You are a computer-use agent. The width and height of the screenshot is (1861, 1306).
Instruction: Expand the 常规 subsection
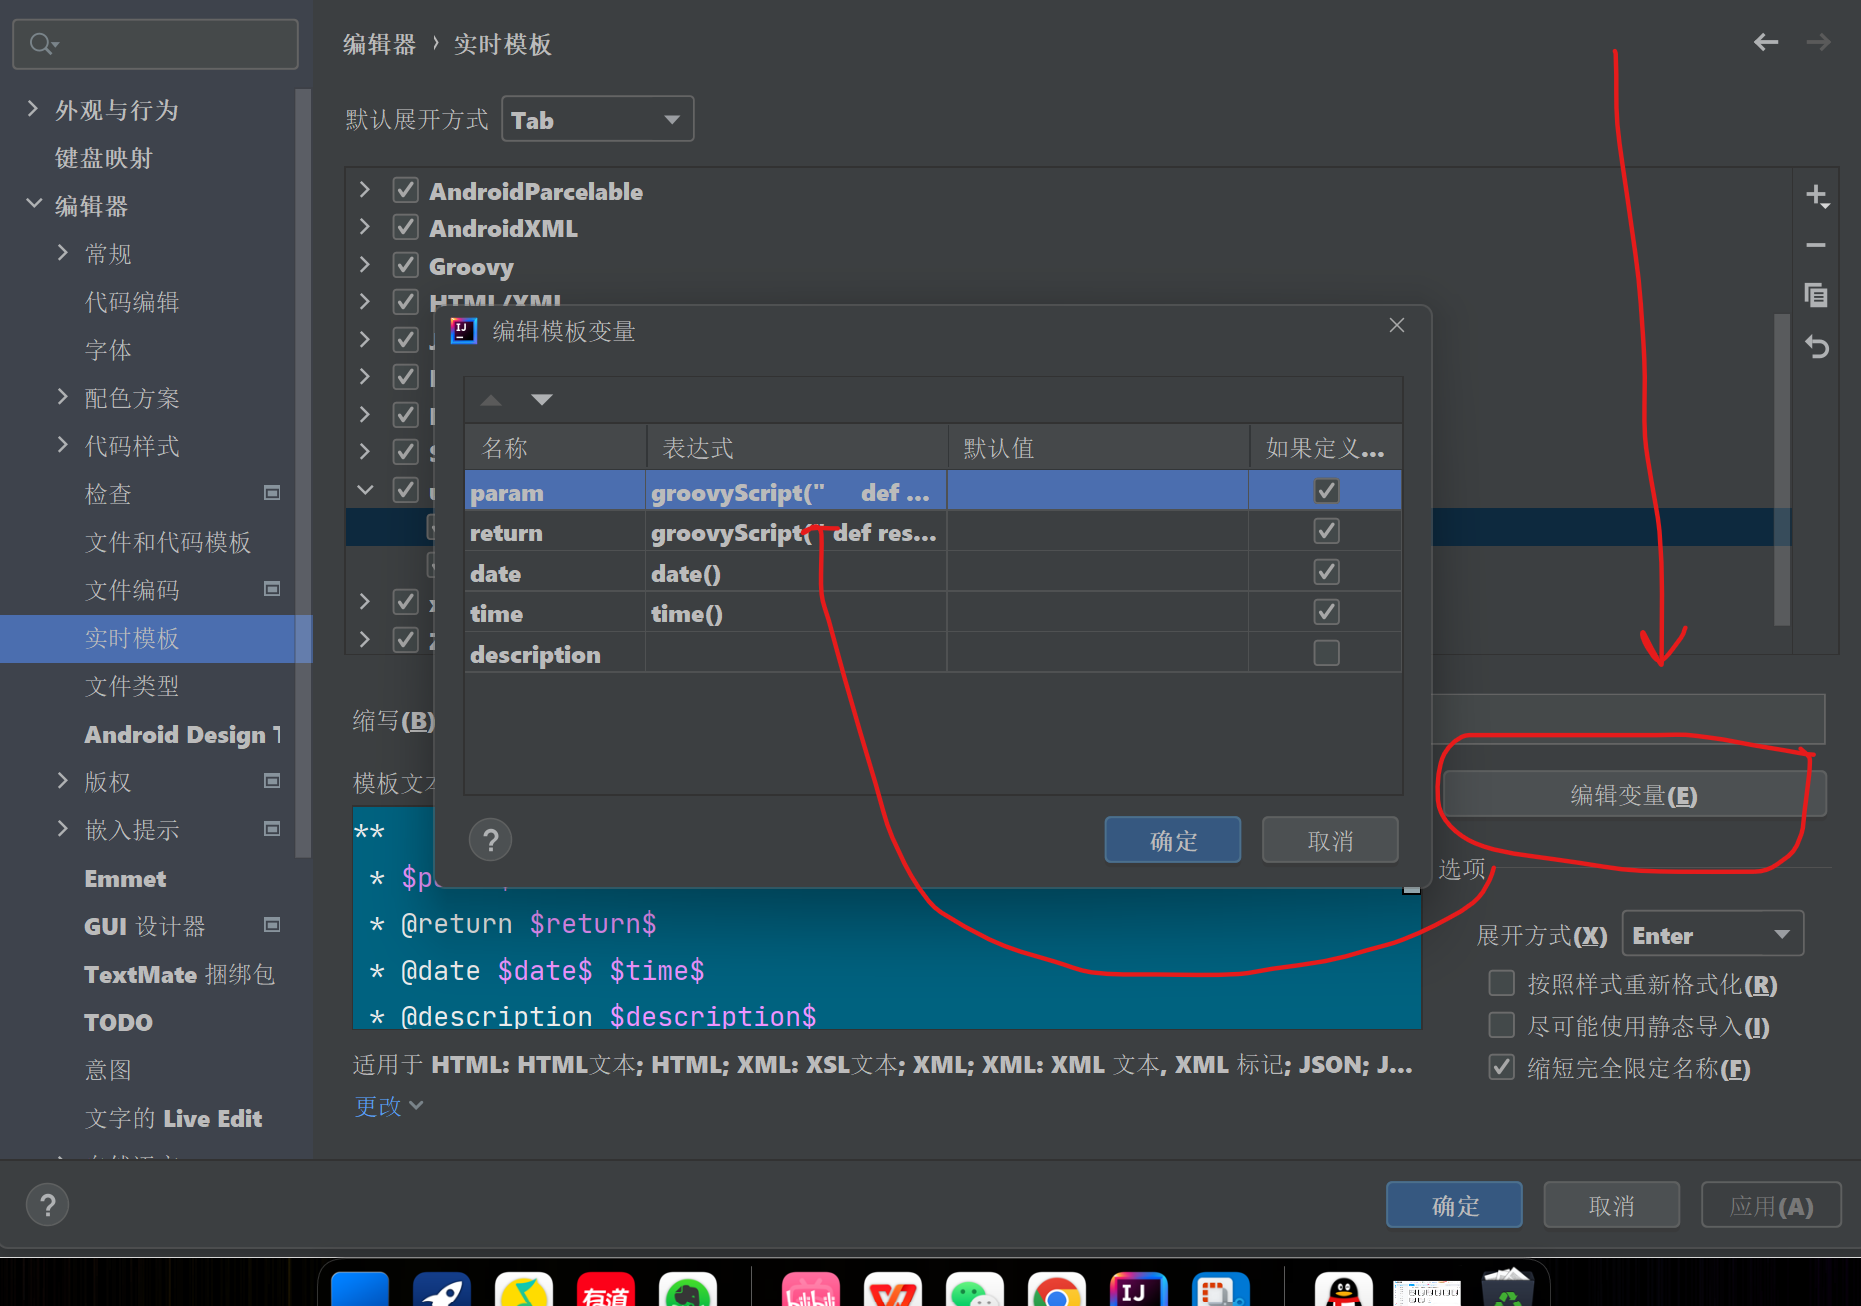[63, 253]
